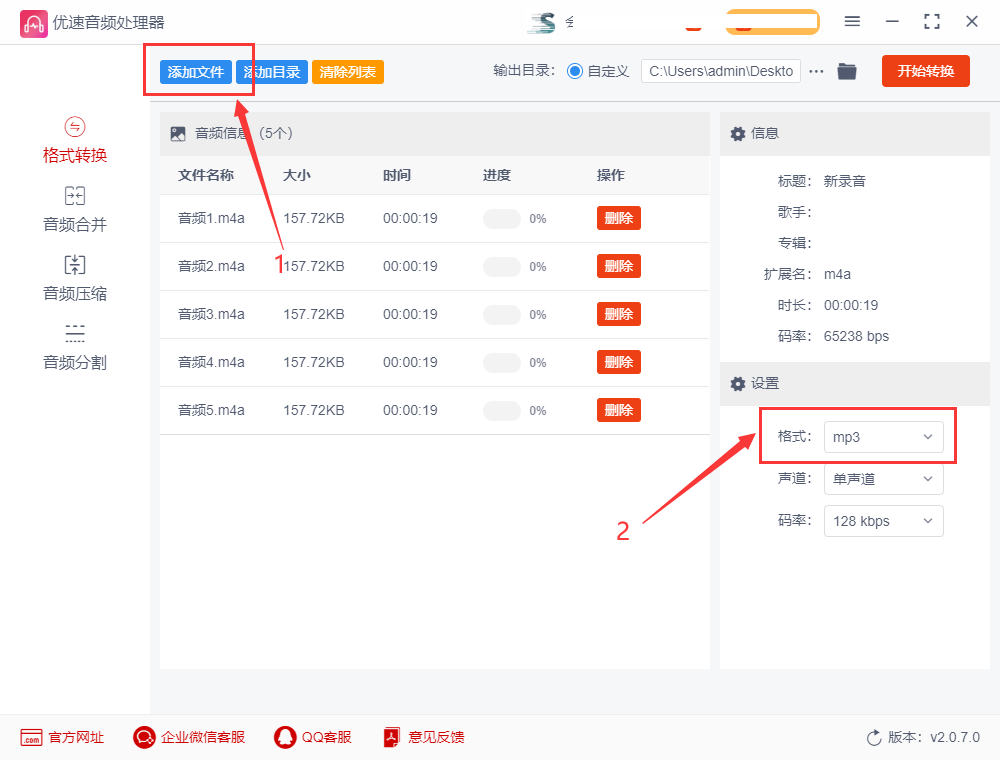This screenshot has width=1000, height=760.
Task: Click the app logo in top-left corner
Action: tap(34, 21)
